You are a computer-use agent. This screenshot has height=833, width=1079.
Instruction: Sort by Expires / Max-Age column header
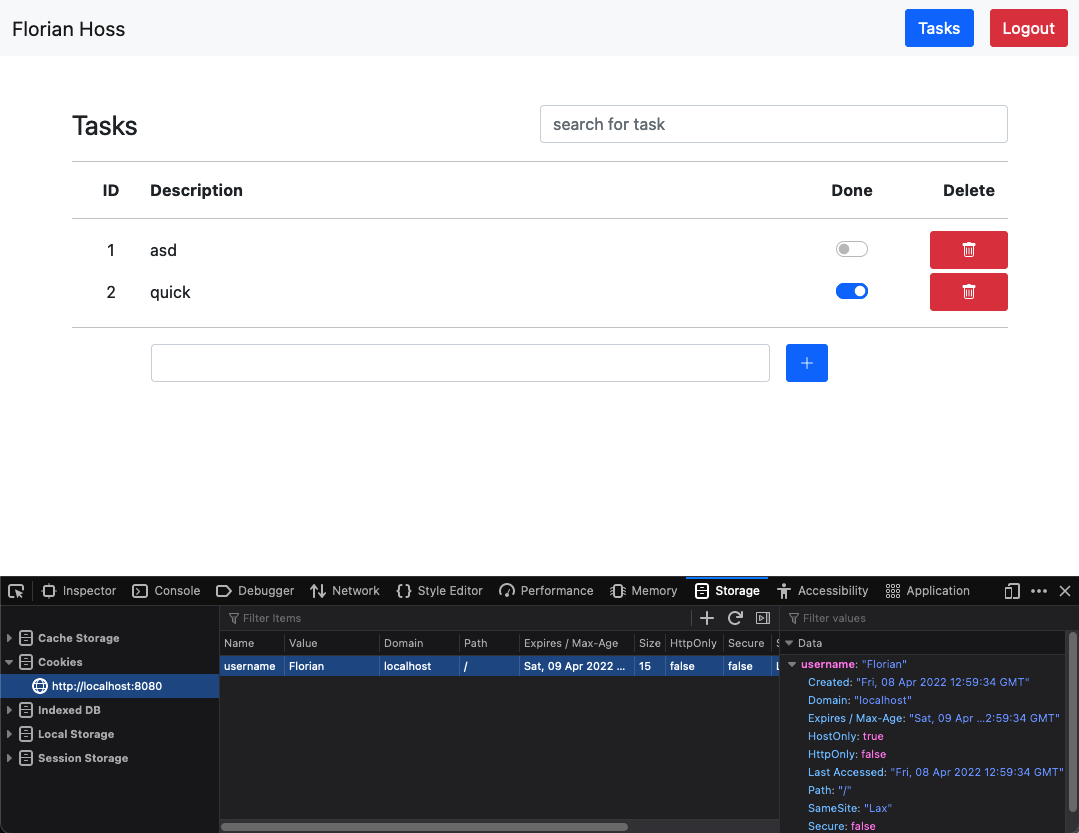(x=577, y=642)
